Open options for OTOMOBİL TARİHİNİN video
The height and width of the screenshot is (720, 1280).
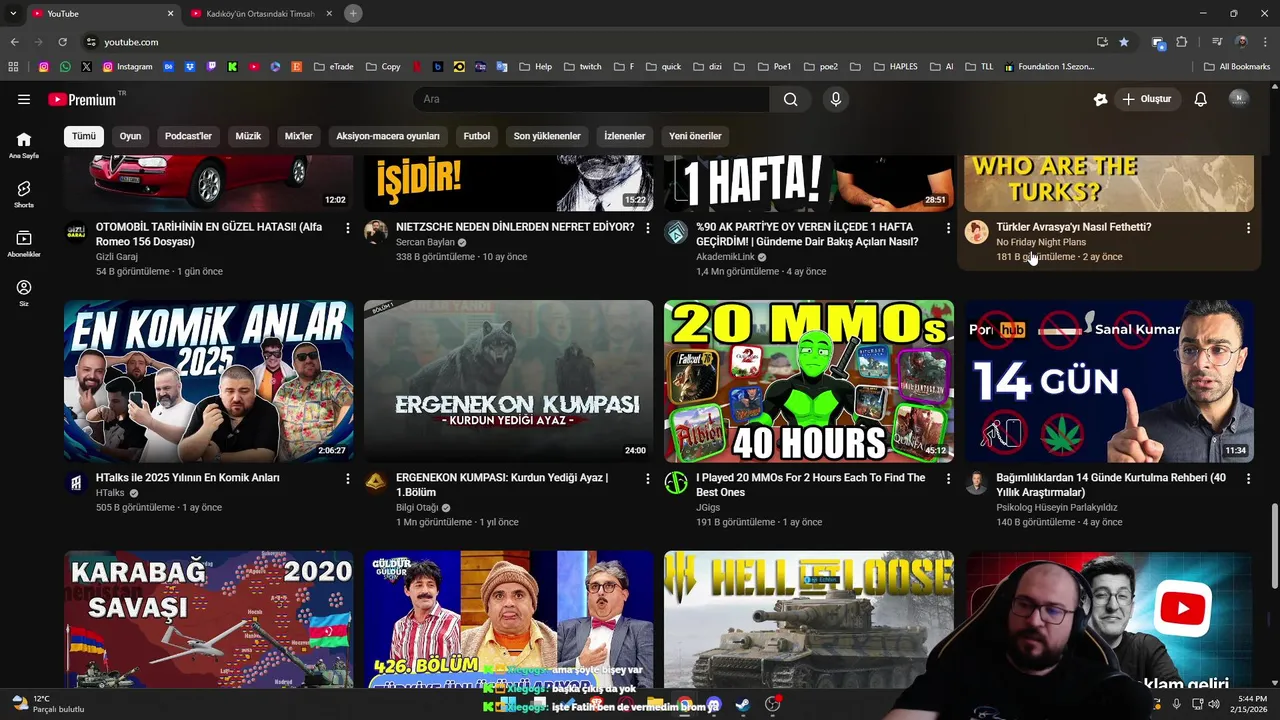tap(347, 228)
